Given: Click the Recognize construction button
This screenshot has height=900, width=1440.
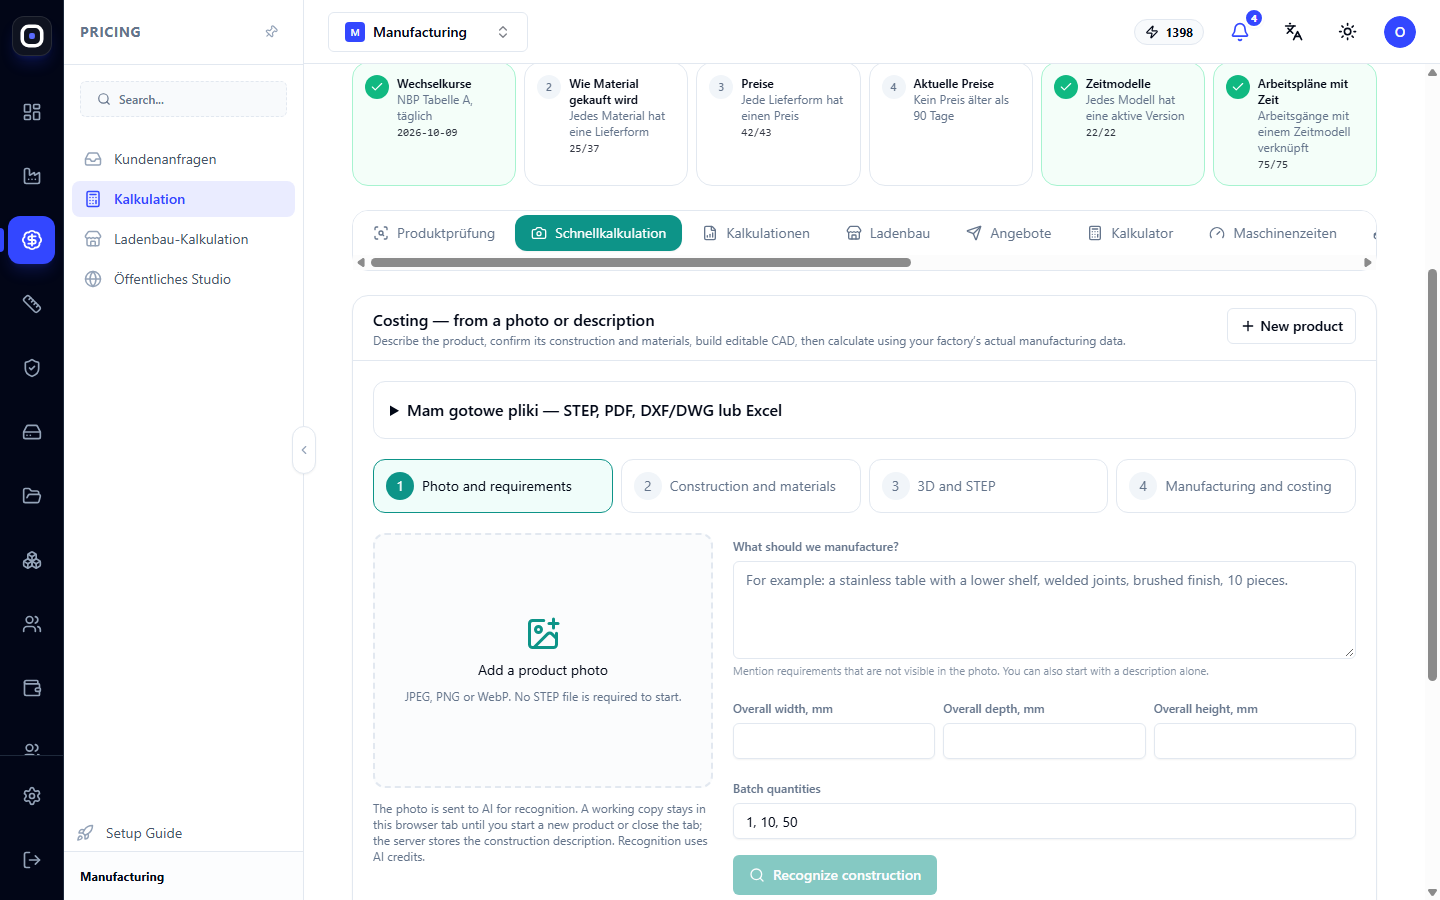Looking at the screenshot, I should pos(835,875).
